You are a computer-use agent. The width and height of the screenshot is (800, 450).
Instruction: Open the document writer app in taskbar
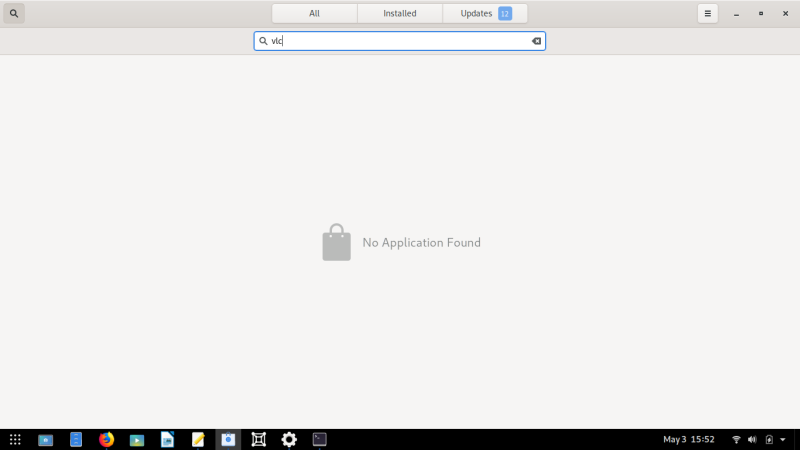167,439
